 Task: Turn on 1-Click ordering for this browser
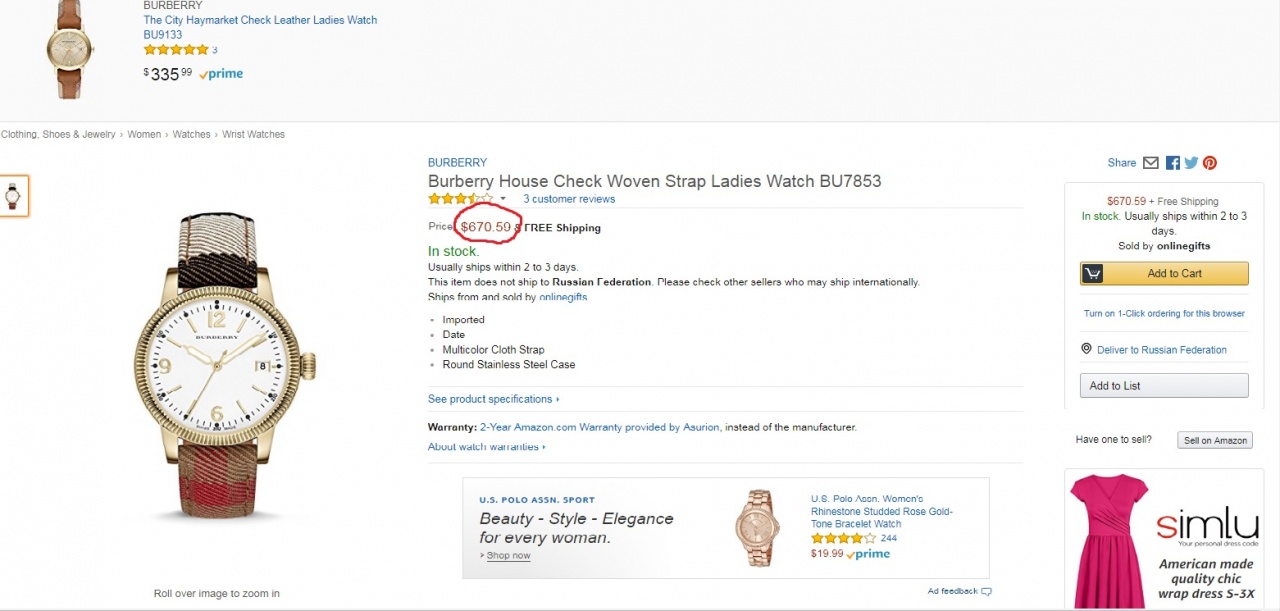[x=1164, y=313]
